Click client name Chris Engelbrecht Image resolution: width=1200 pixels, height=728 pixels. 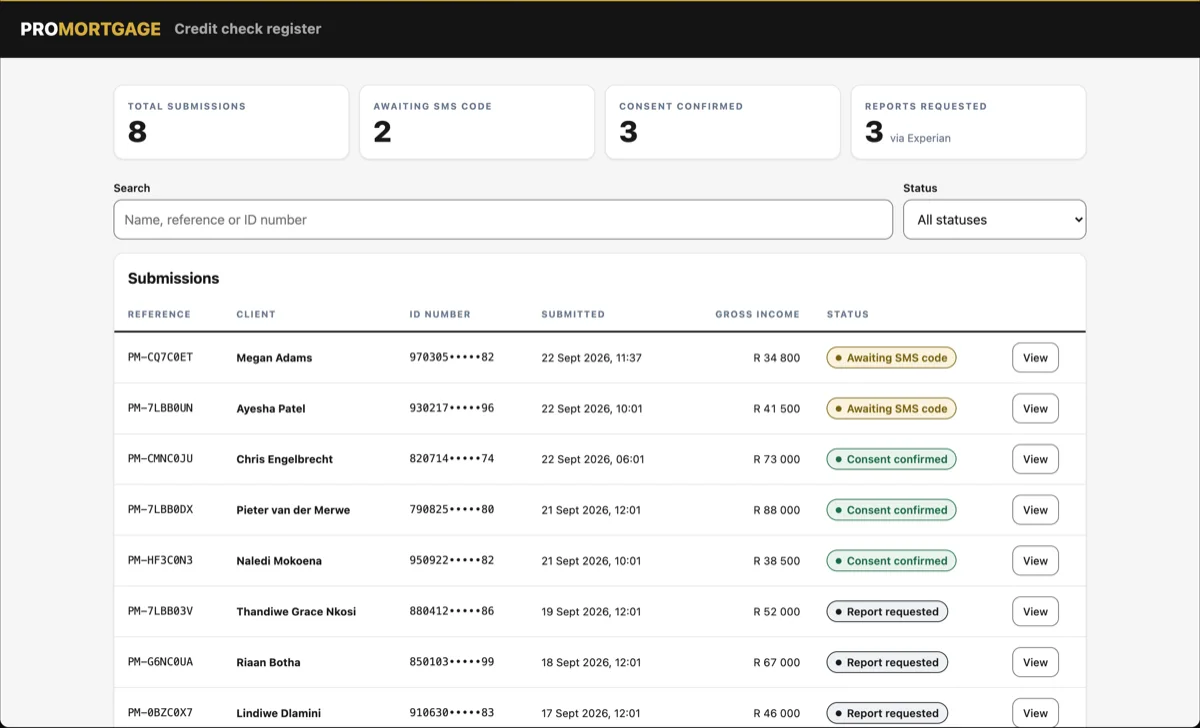[x=285, y=460]
